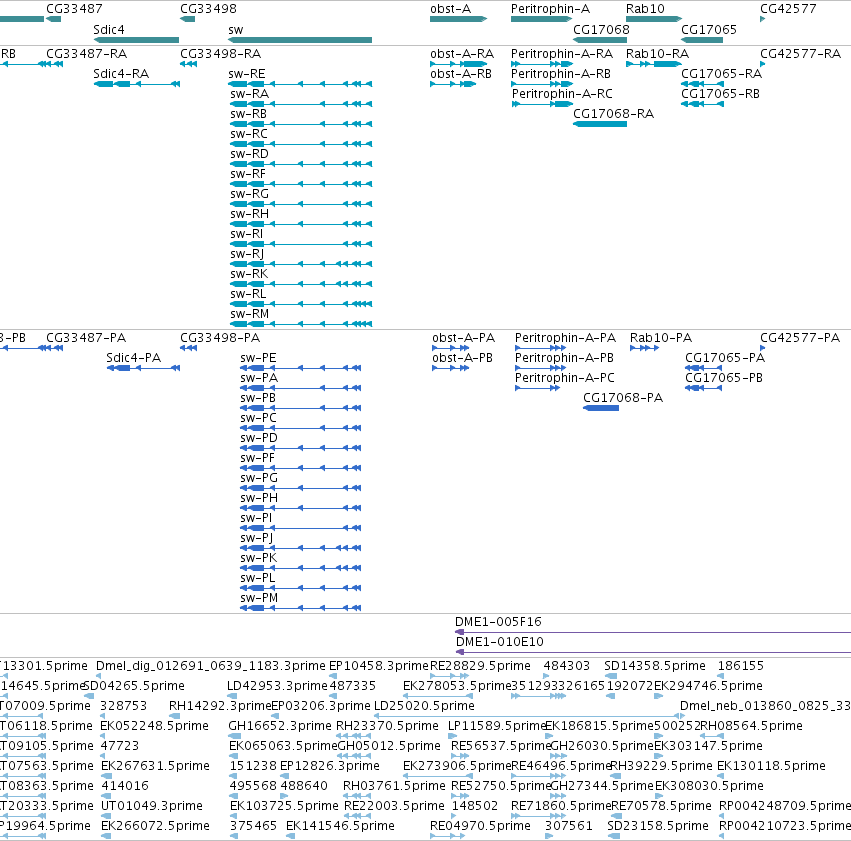Select the Sdic4 gene bar
Viewport: 851px width, 841px height.
tap(136, 40)
